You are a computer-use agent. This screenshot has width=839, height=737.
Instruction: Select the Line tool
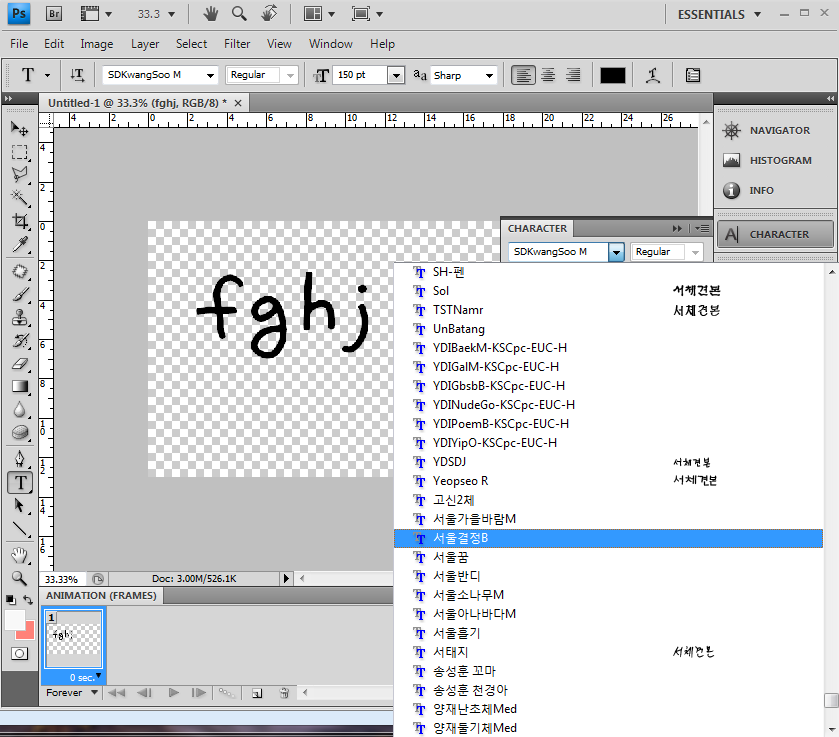click(20, 529)
